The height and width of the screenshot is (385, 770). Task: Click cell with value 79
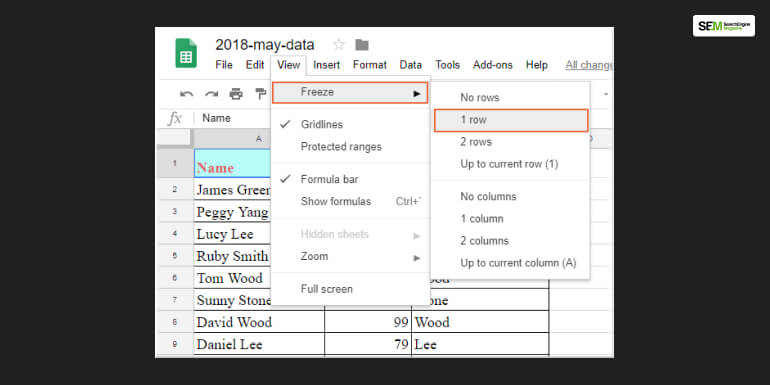pos(368,344)
